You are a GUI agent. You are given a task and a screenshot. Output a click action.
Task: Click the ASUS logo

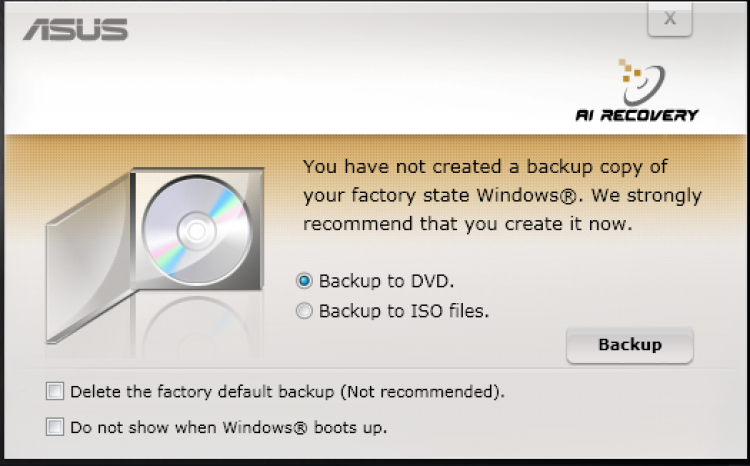tap(76, 29)
